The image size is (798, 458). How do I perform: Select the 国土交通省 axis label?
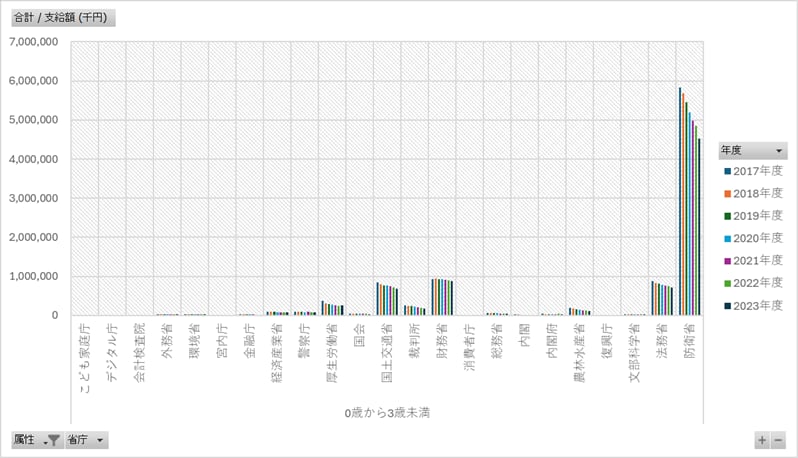click(x=387, y=352)
